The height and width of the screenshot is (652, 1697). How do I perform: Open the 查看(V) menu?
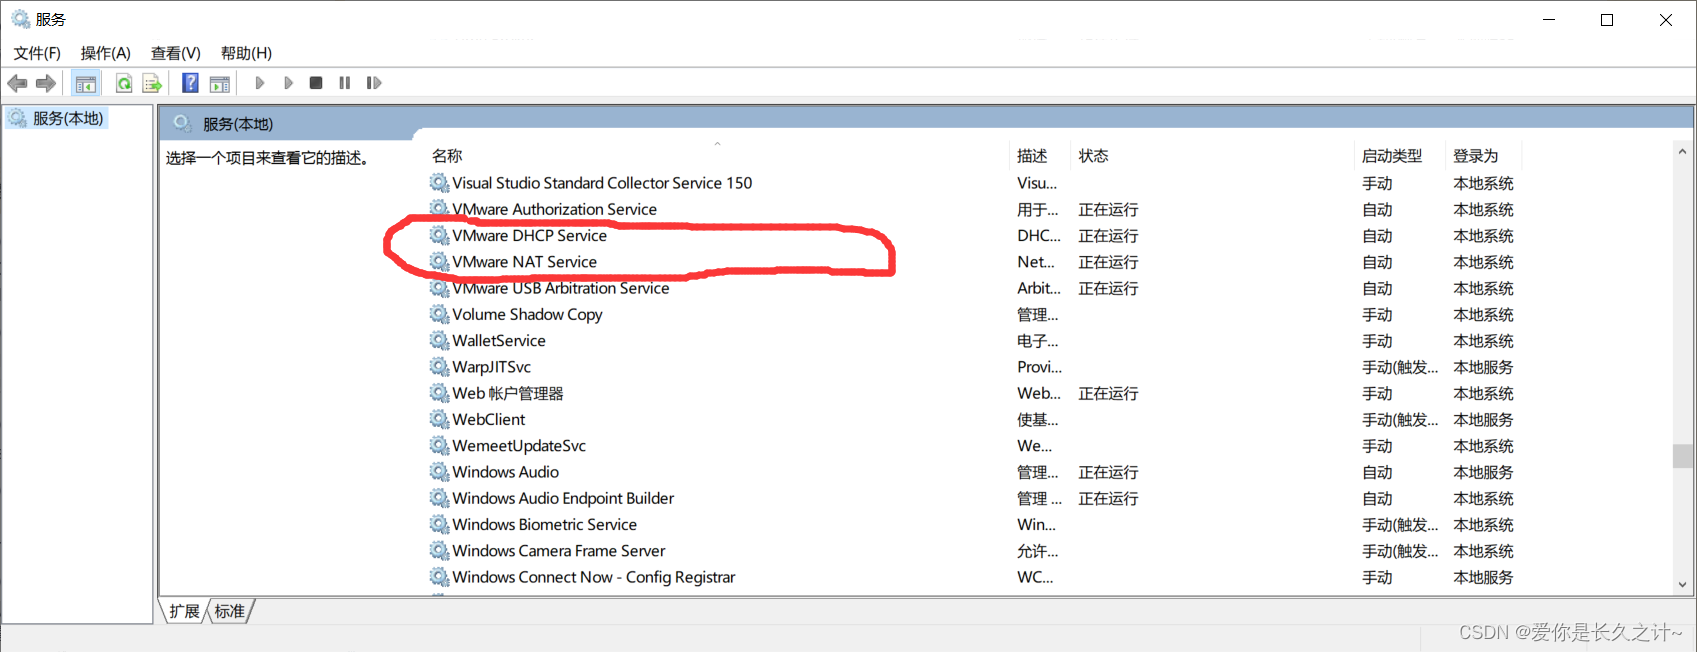pyautogui.click(x=176, y=53)
